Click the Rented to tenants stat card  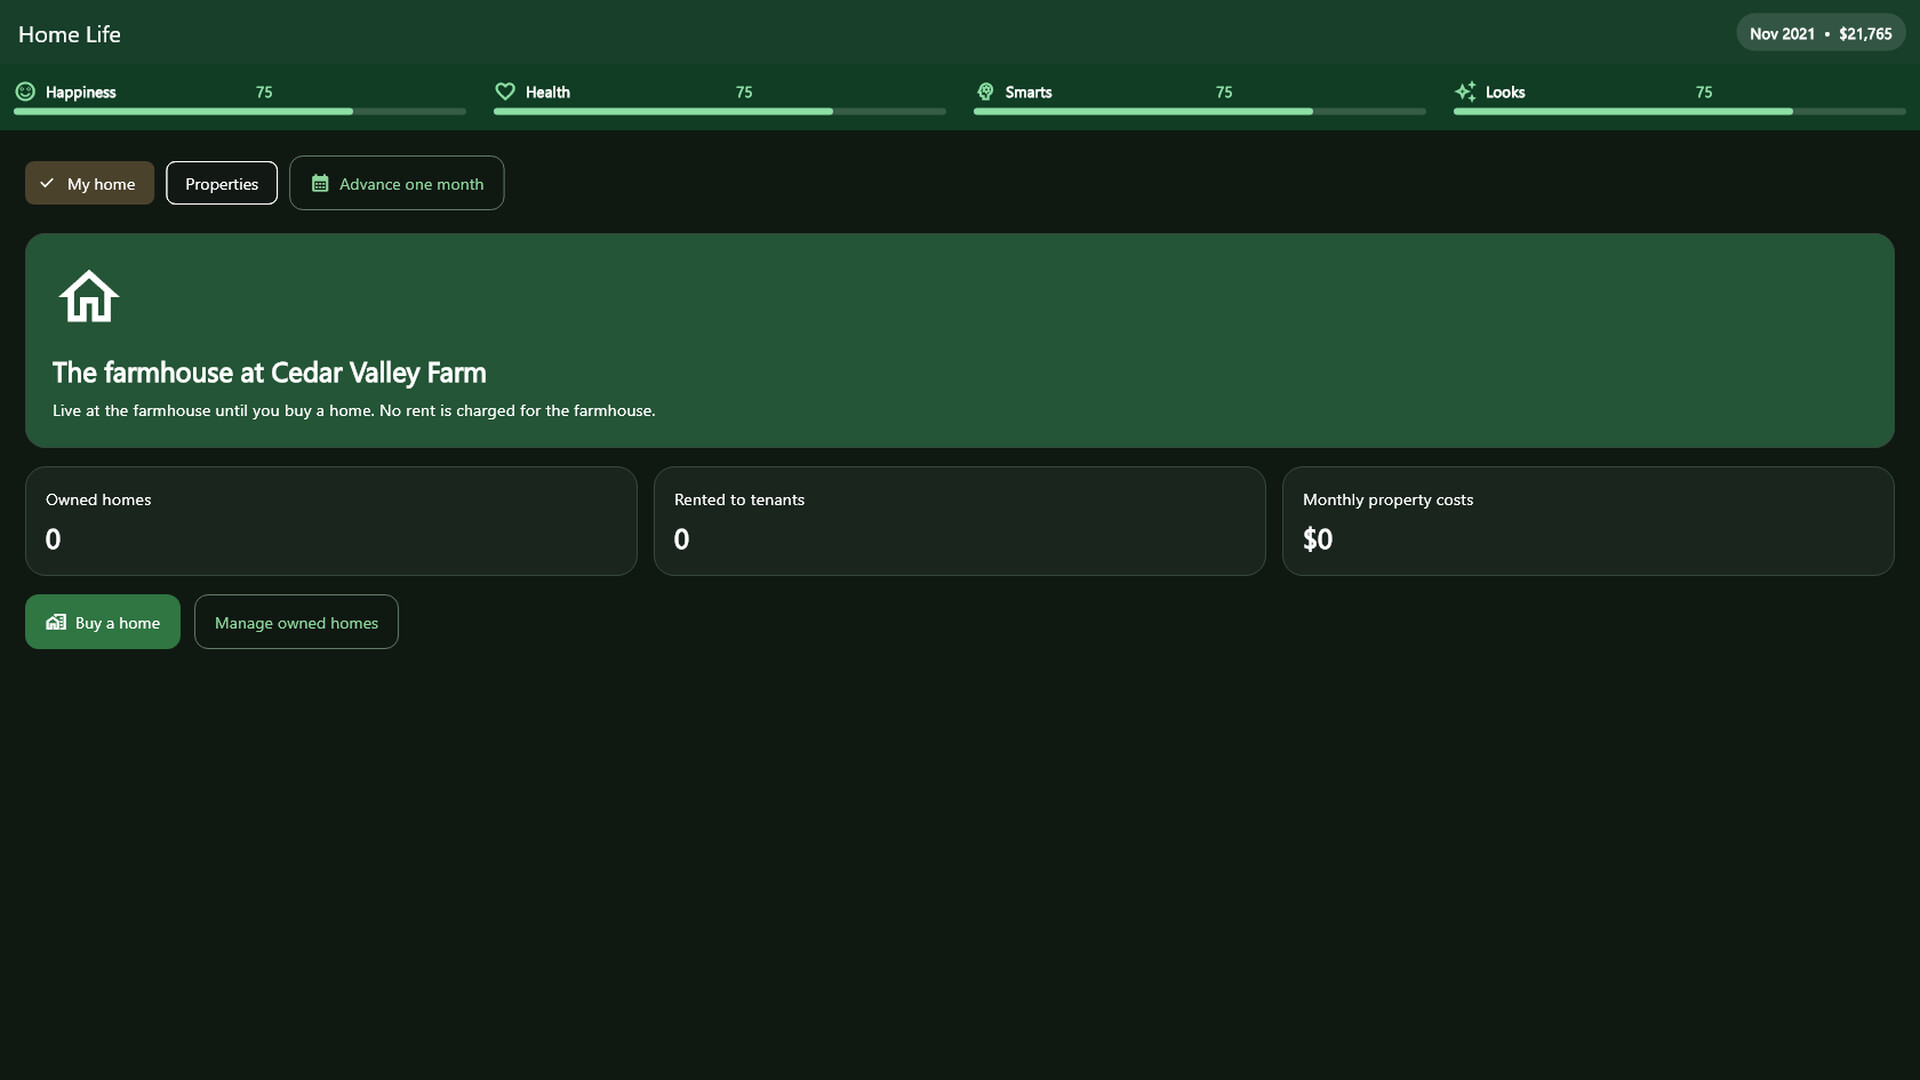pos(960,521)
